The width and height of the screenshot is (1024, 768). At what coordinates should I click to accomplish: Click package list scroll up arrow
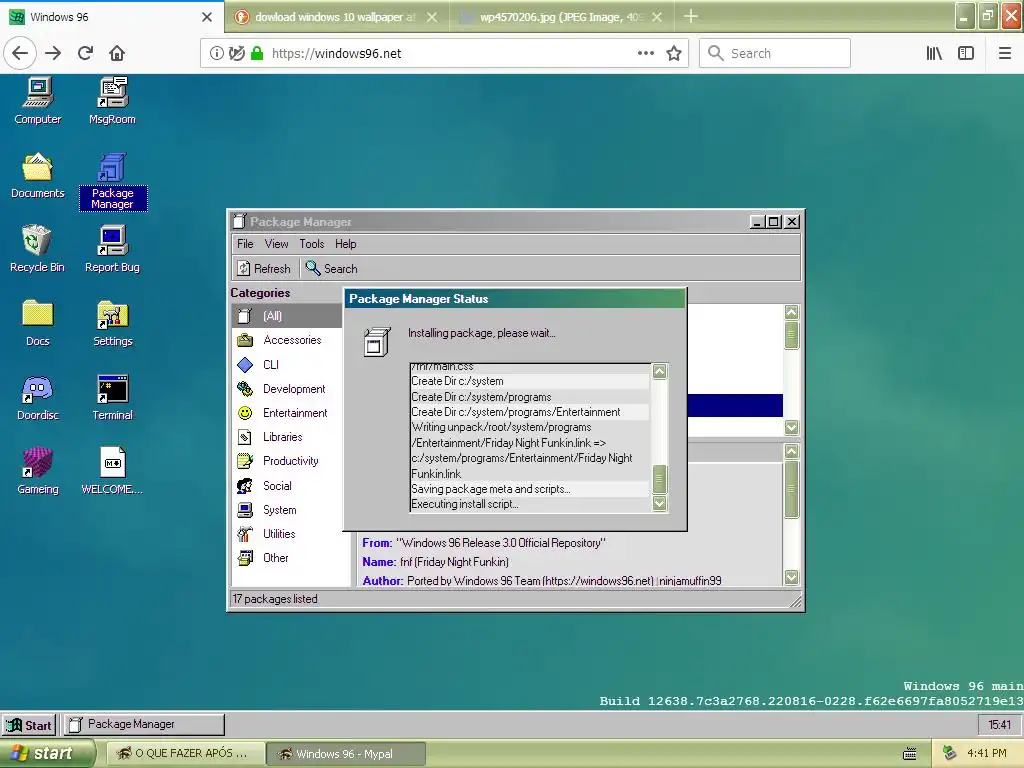click(792, 312)
